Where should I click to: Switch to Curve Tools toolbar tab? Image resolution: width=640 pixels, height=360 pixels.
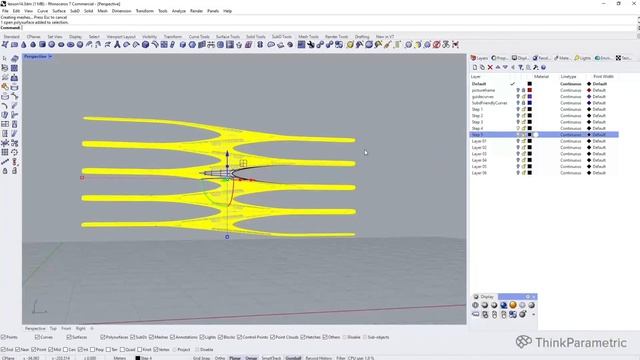click(199, 37)
